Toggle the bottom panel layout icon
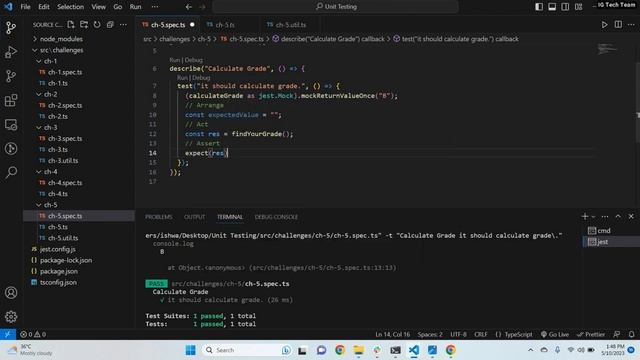Viewport: 640px width, 360px height. pos(552,7)
